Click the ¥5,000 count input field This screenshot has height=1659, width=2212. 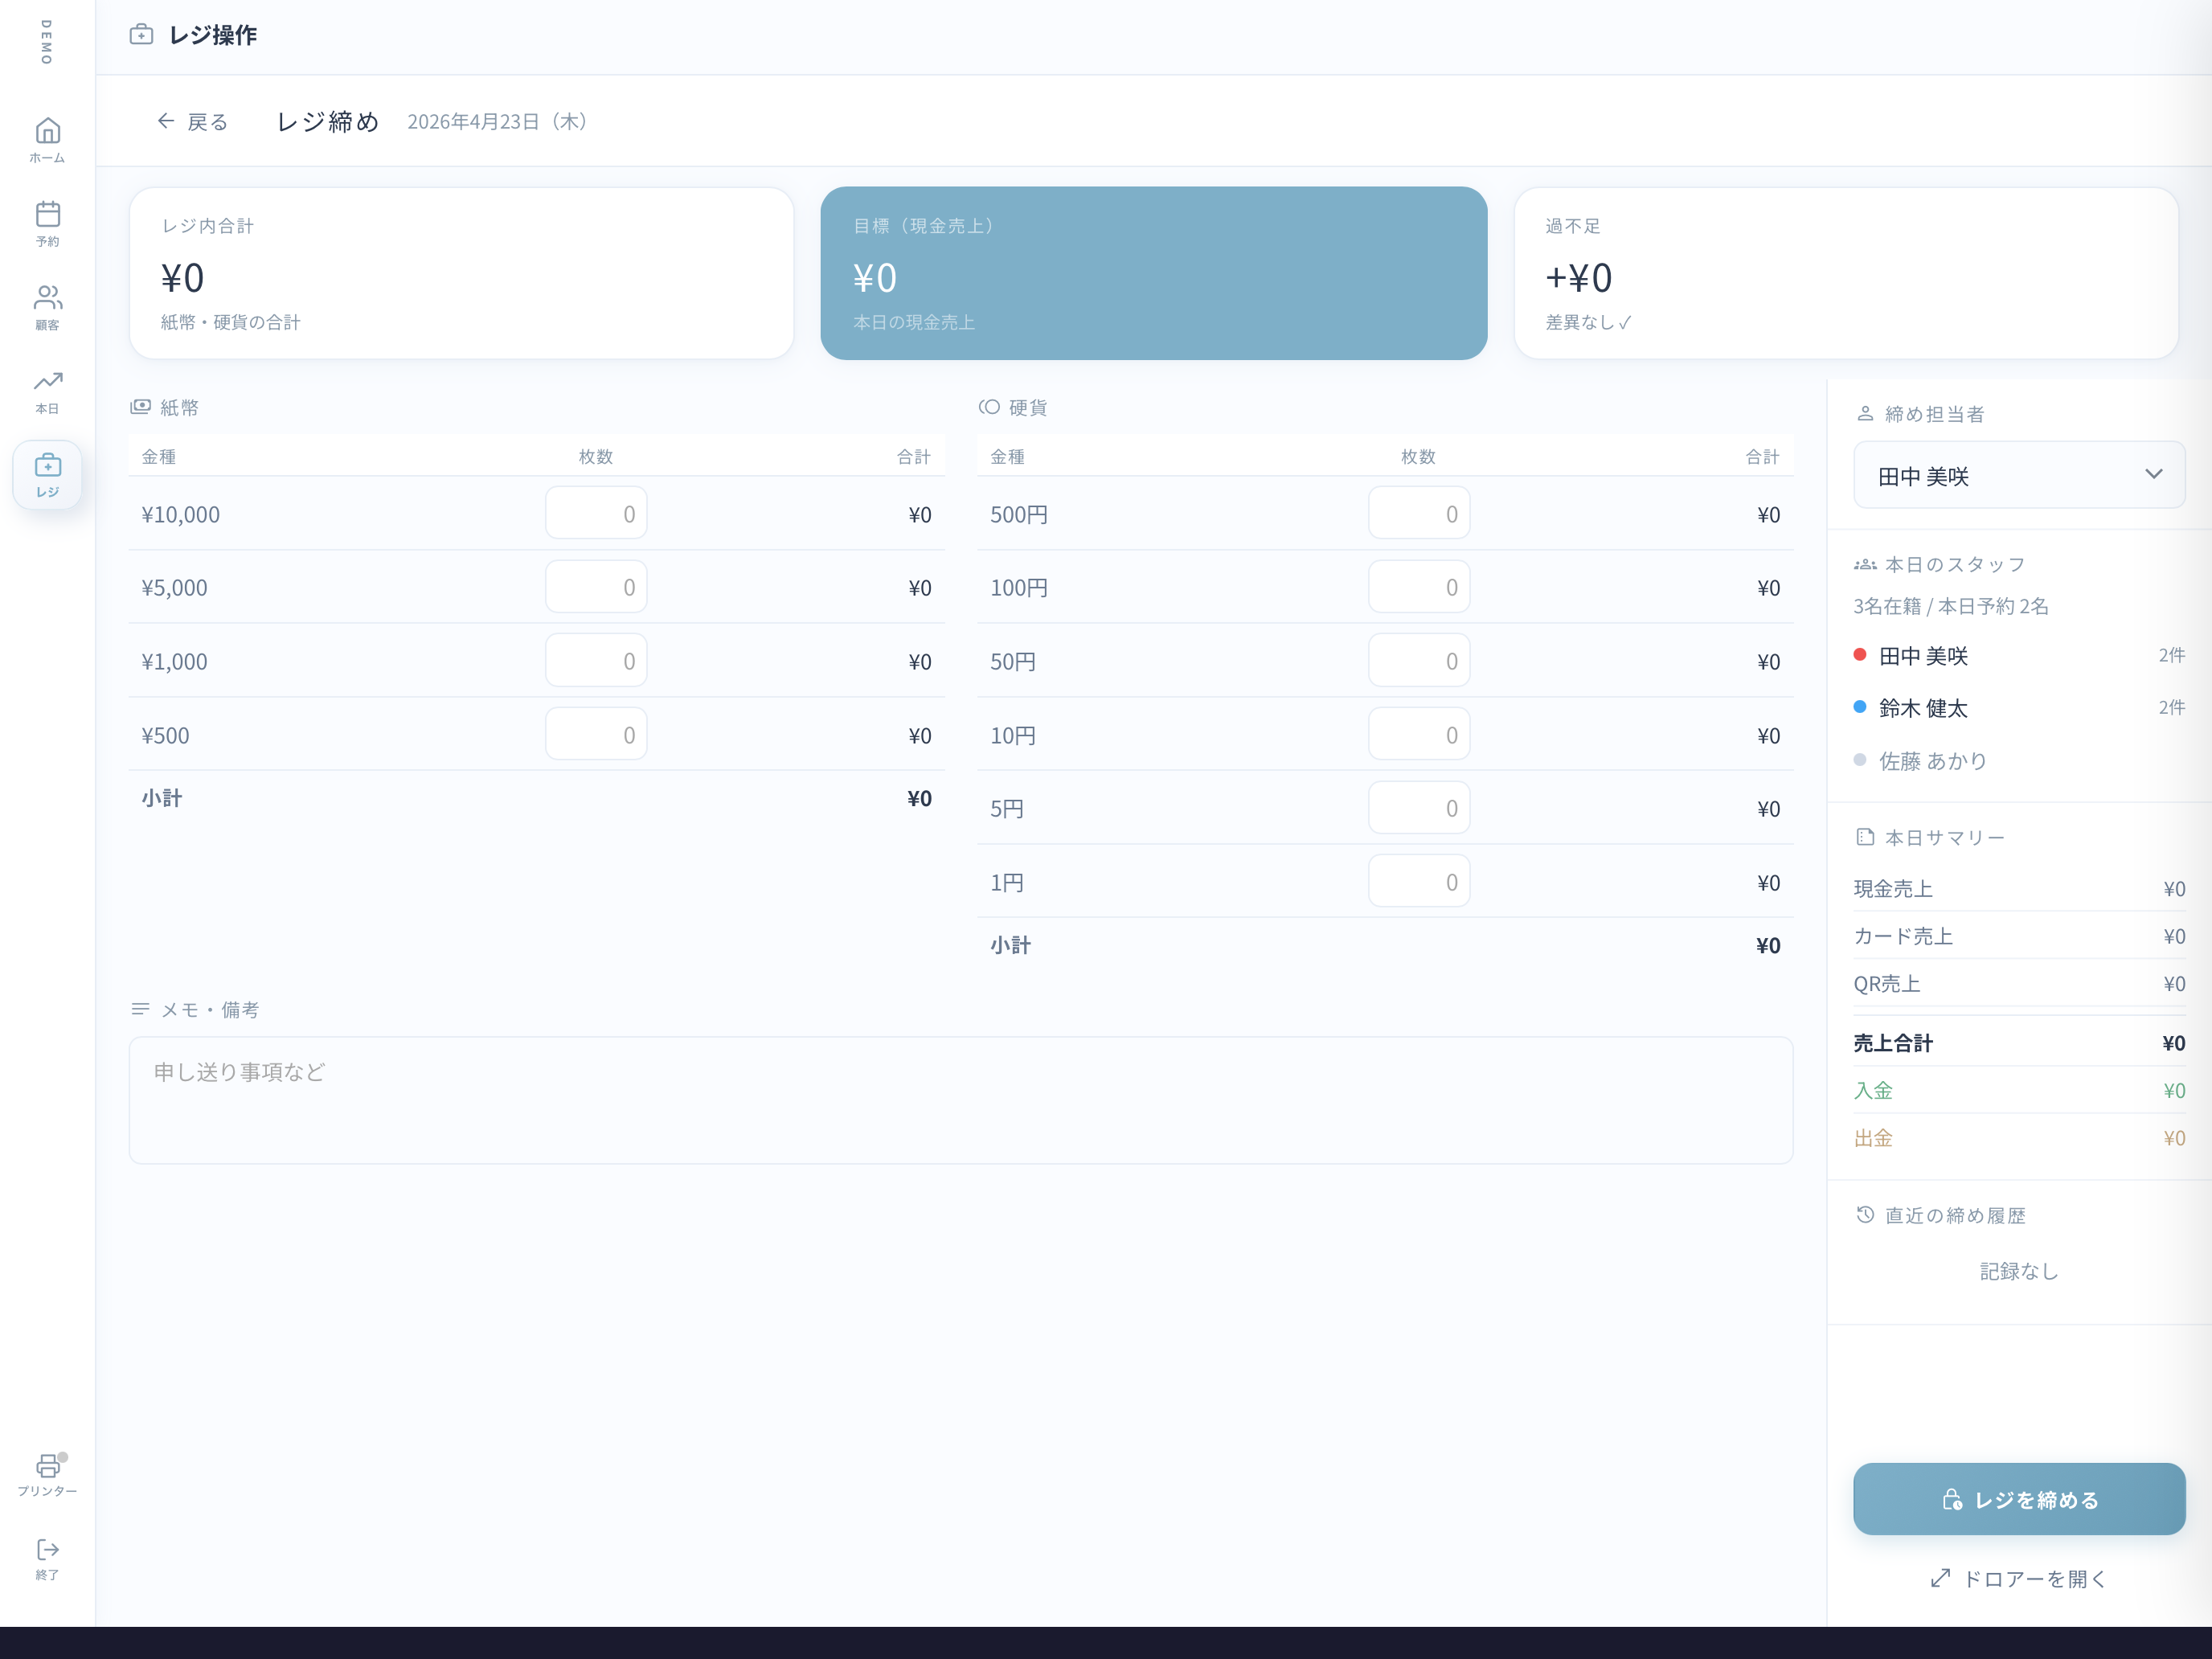[x=596, y=587]
